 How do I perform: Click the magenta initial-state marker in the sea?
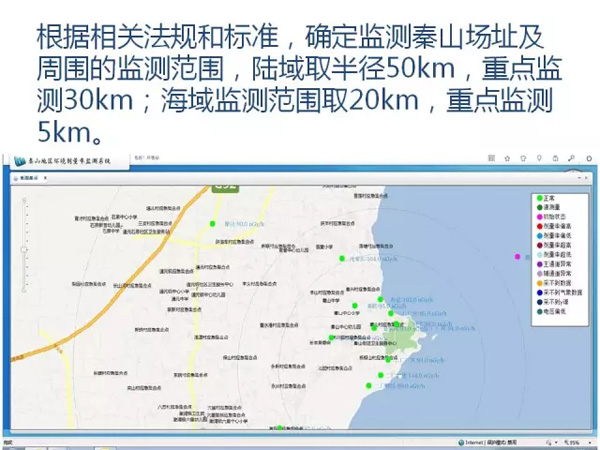(517, 257)
